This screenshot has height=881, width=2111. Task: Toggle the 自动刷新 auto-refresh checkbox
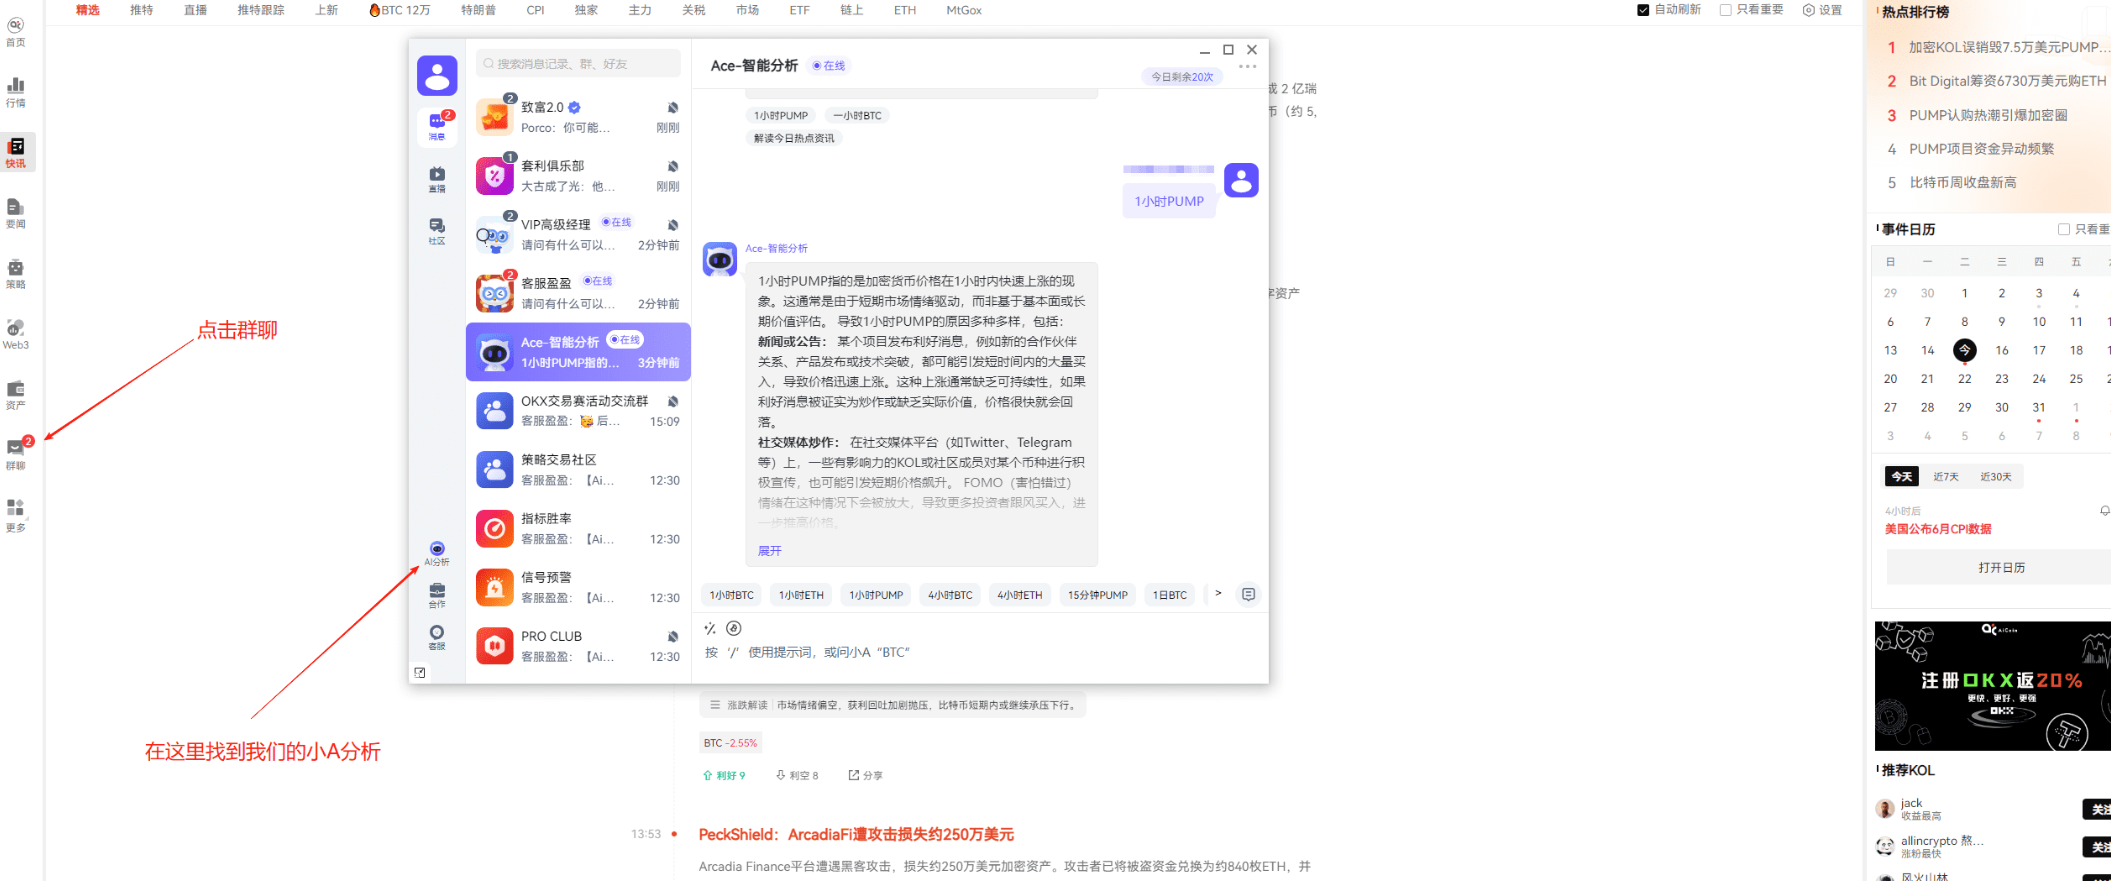point(1643,10)
